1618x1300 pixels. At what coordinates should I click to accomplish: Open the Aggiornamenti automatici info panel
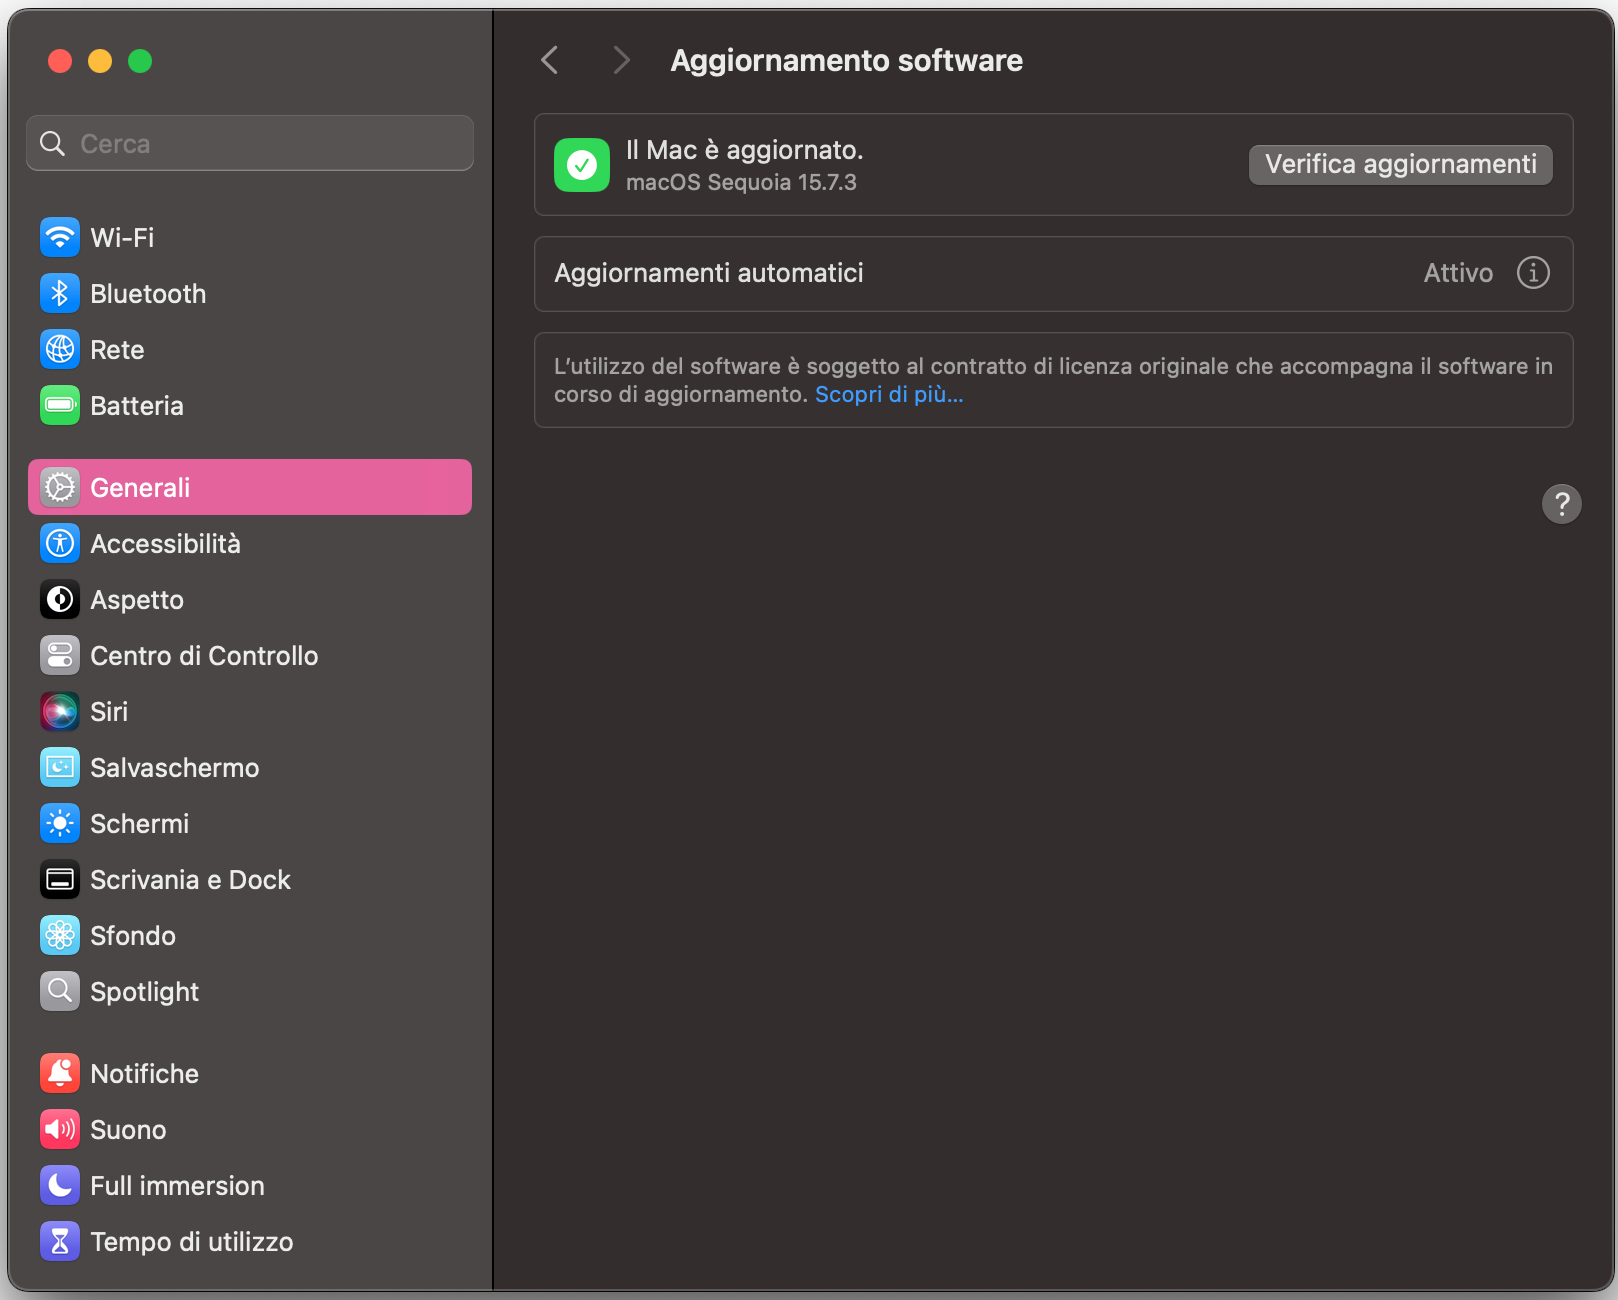1532,273
